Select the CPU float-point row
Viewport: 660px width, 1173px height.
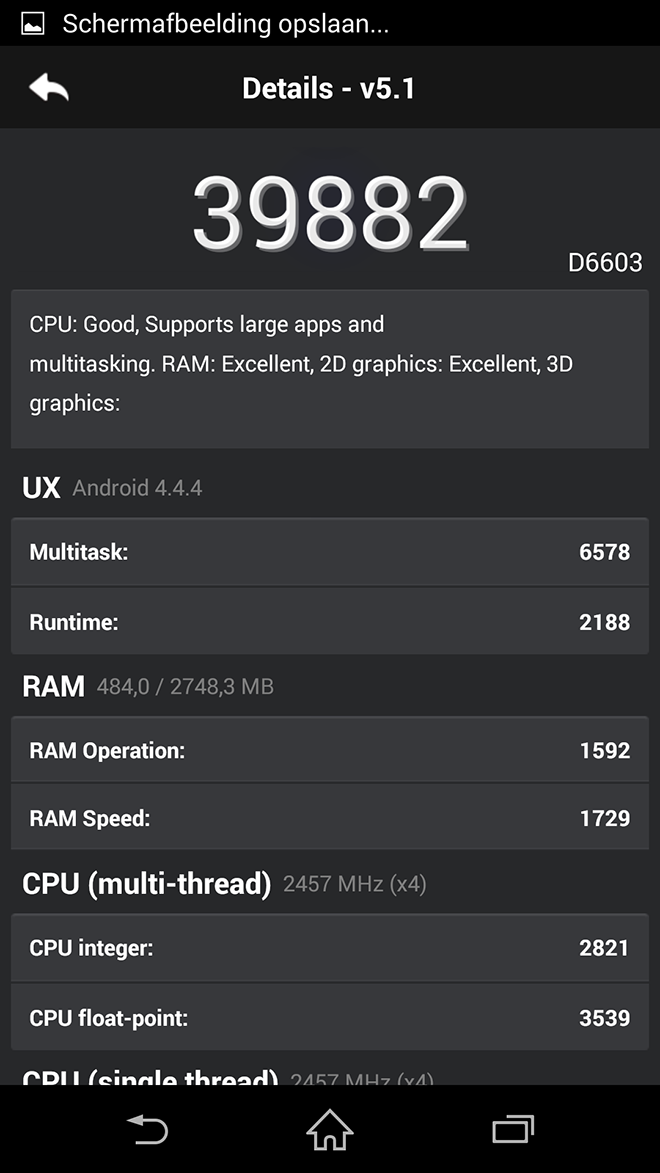tap(330, 1017)
